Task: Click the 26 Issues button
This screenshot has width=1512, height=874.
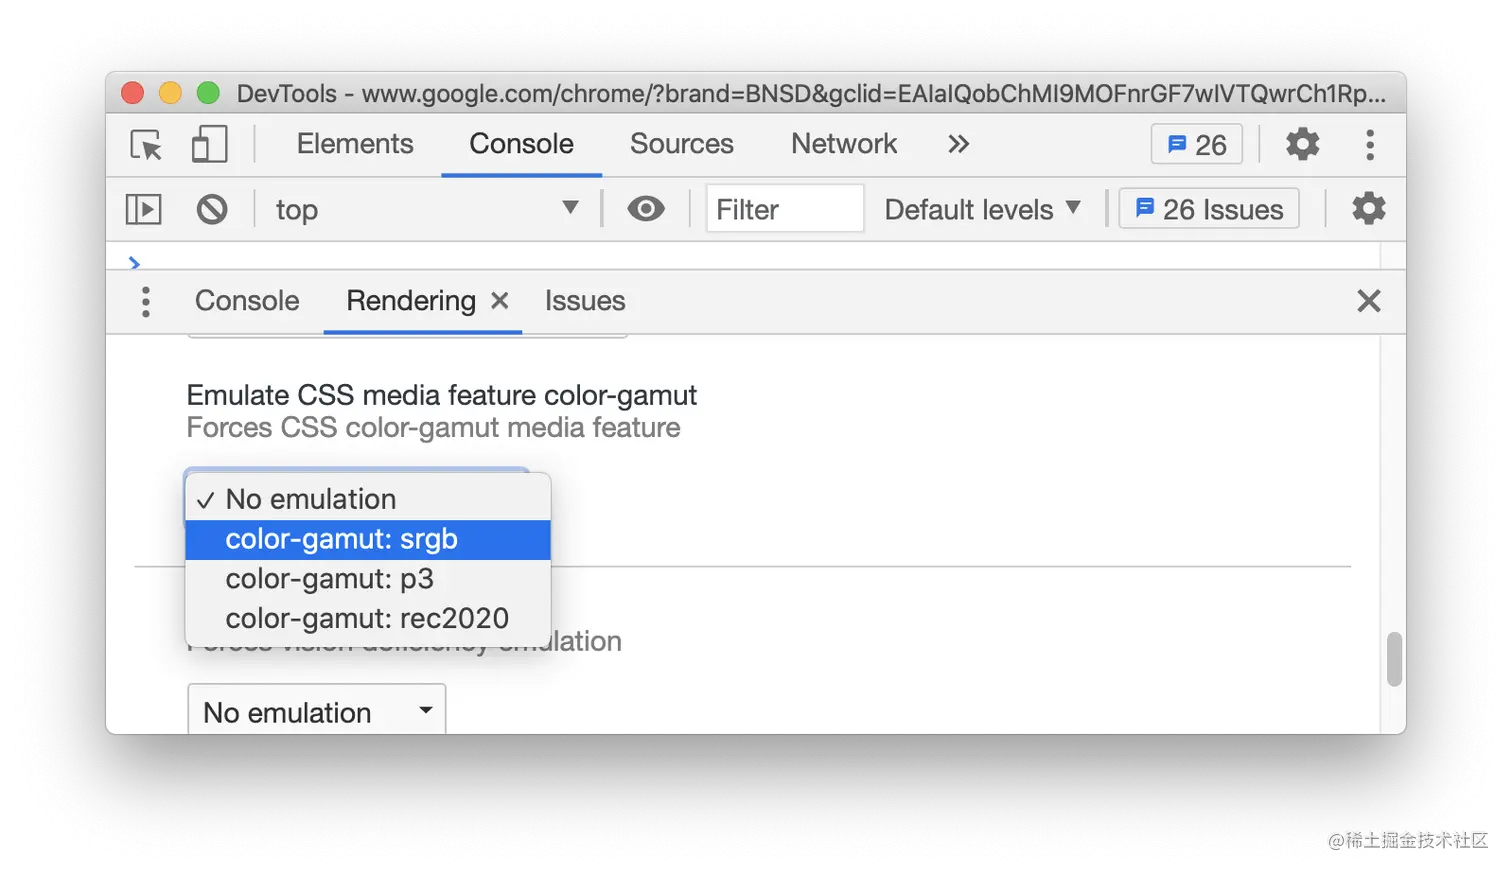Action: click(1209, 209)
